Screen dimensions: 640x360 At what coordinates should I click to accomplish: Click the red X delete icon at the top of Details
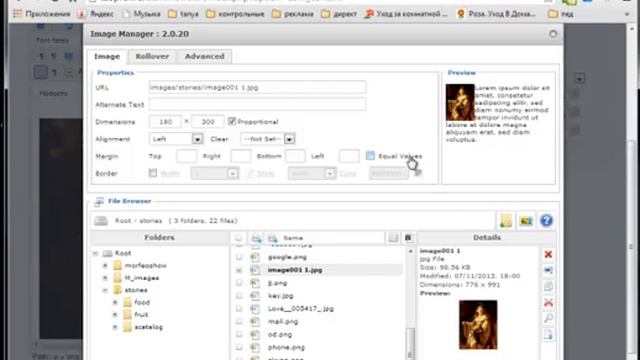(548, 255)
